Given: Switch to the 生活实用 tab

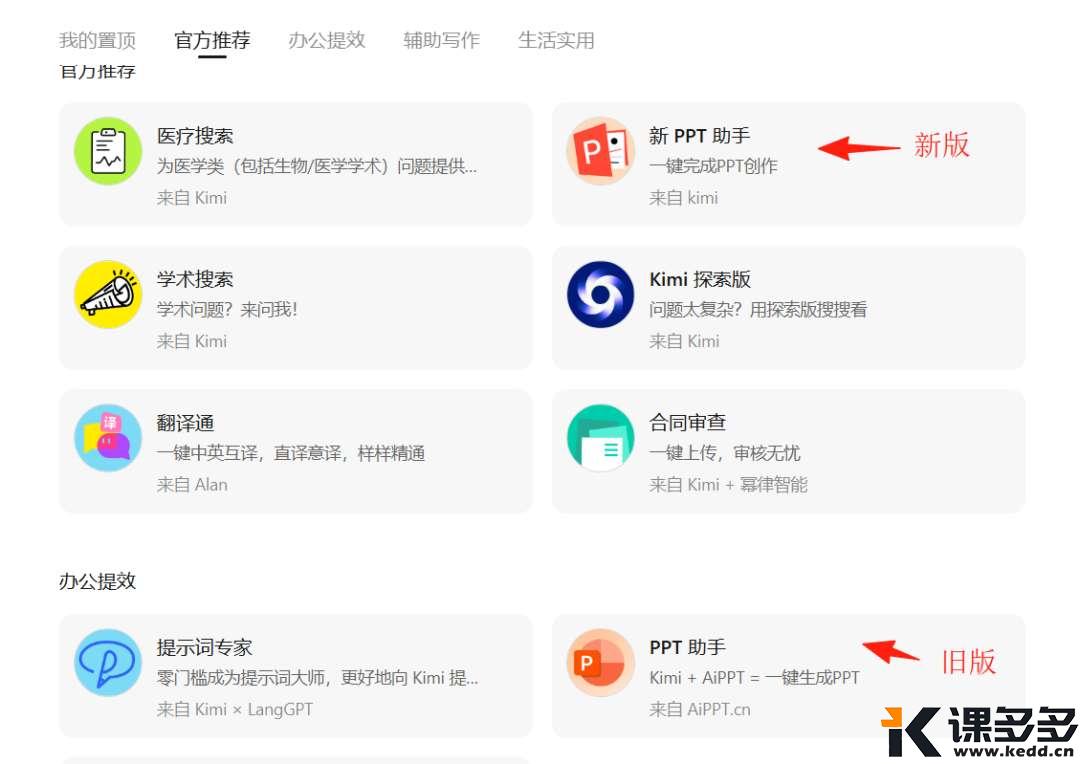Looking at the screenshot, I should click(556, 41).
